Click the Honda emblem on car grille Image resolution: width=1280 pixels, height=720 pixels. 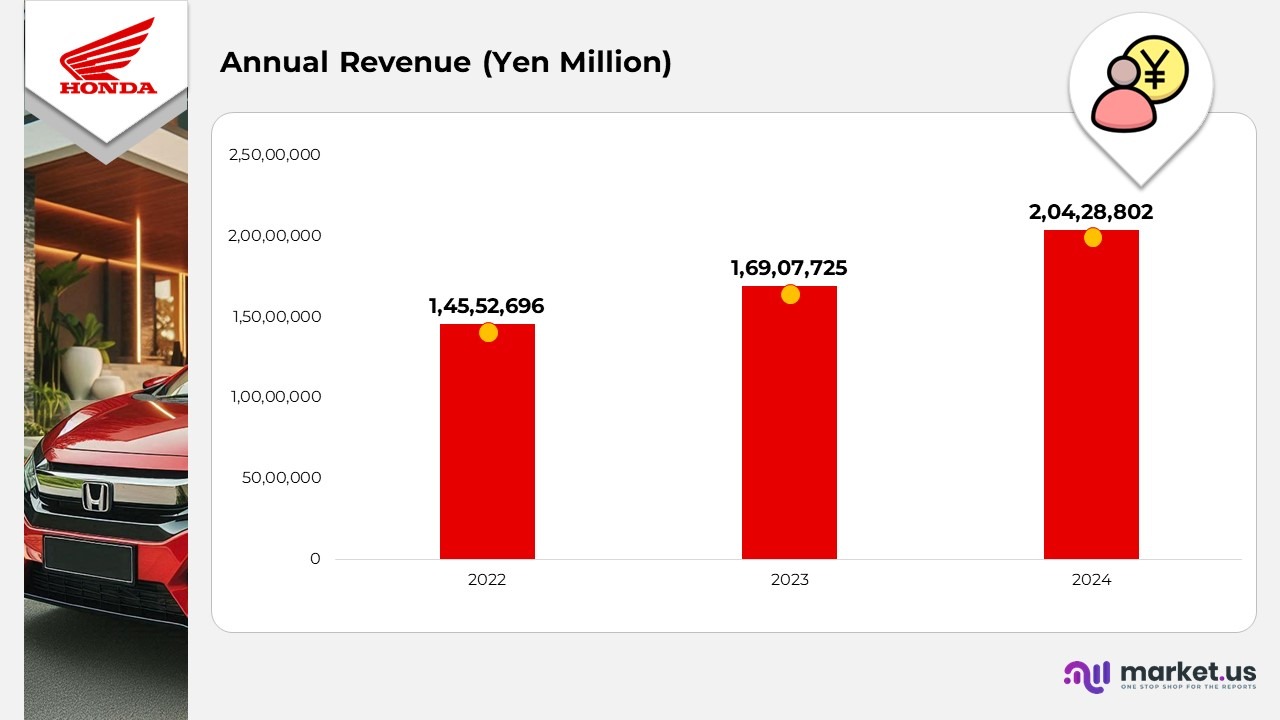pos(95,496)
